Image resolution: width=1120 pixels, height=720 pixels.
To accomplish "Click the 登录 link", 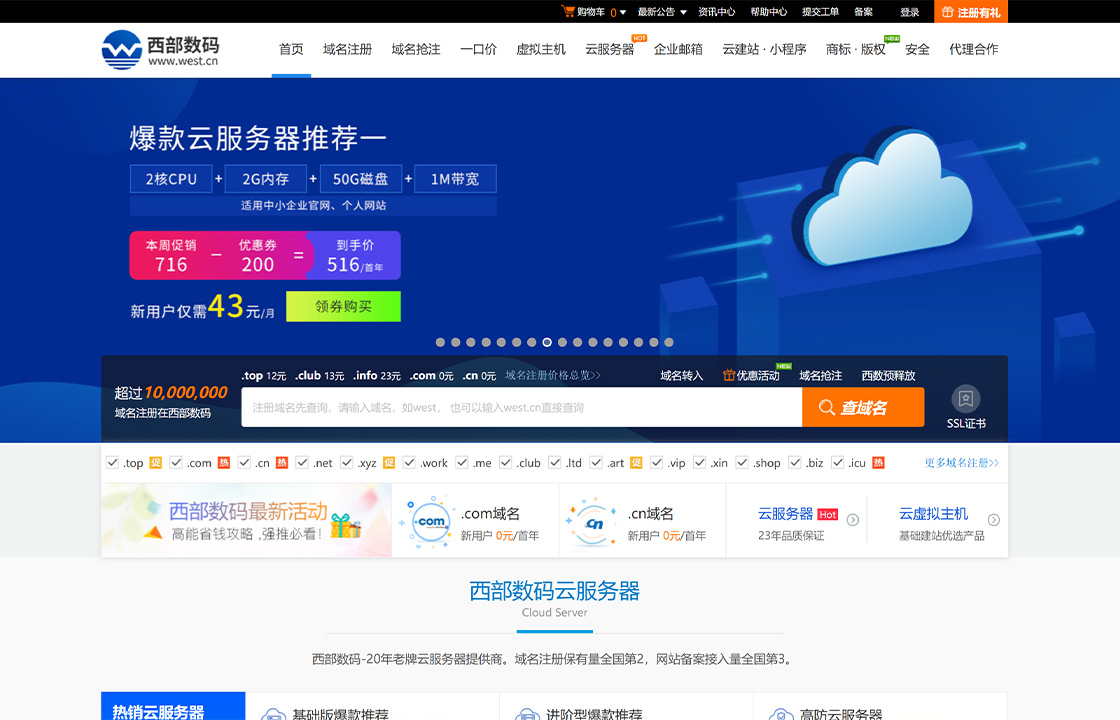I will click(x=909, y=11).
